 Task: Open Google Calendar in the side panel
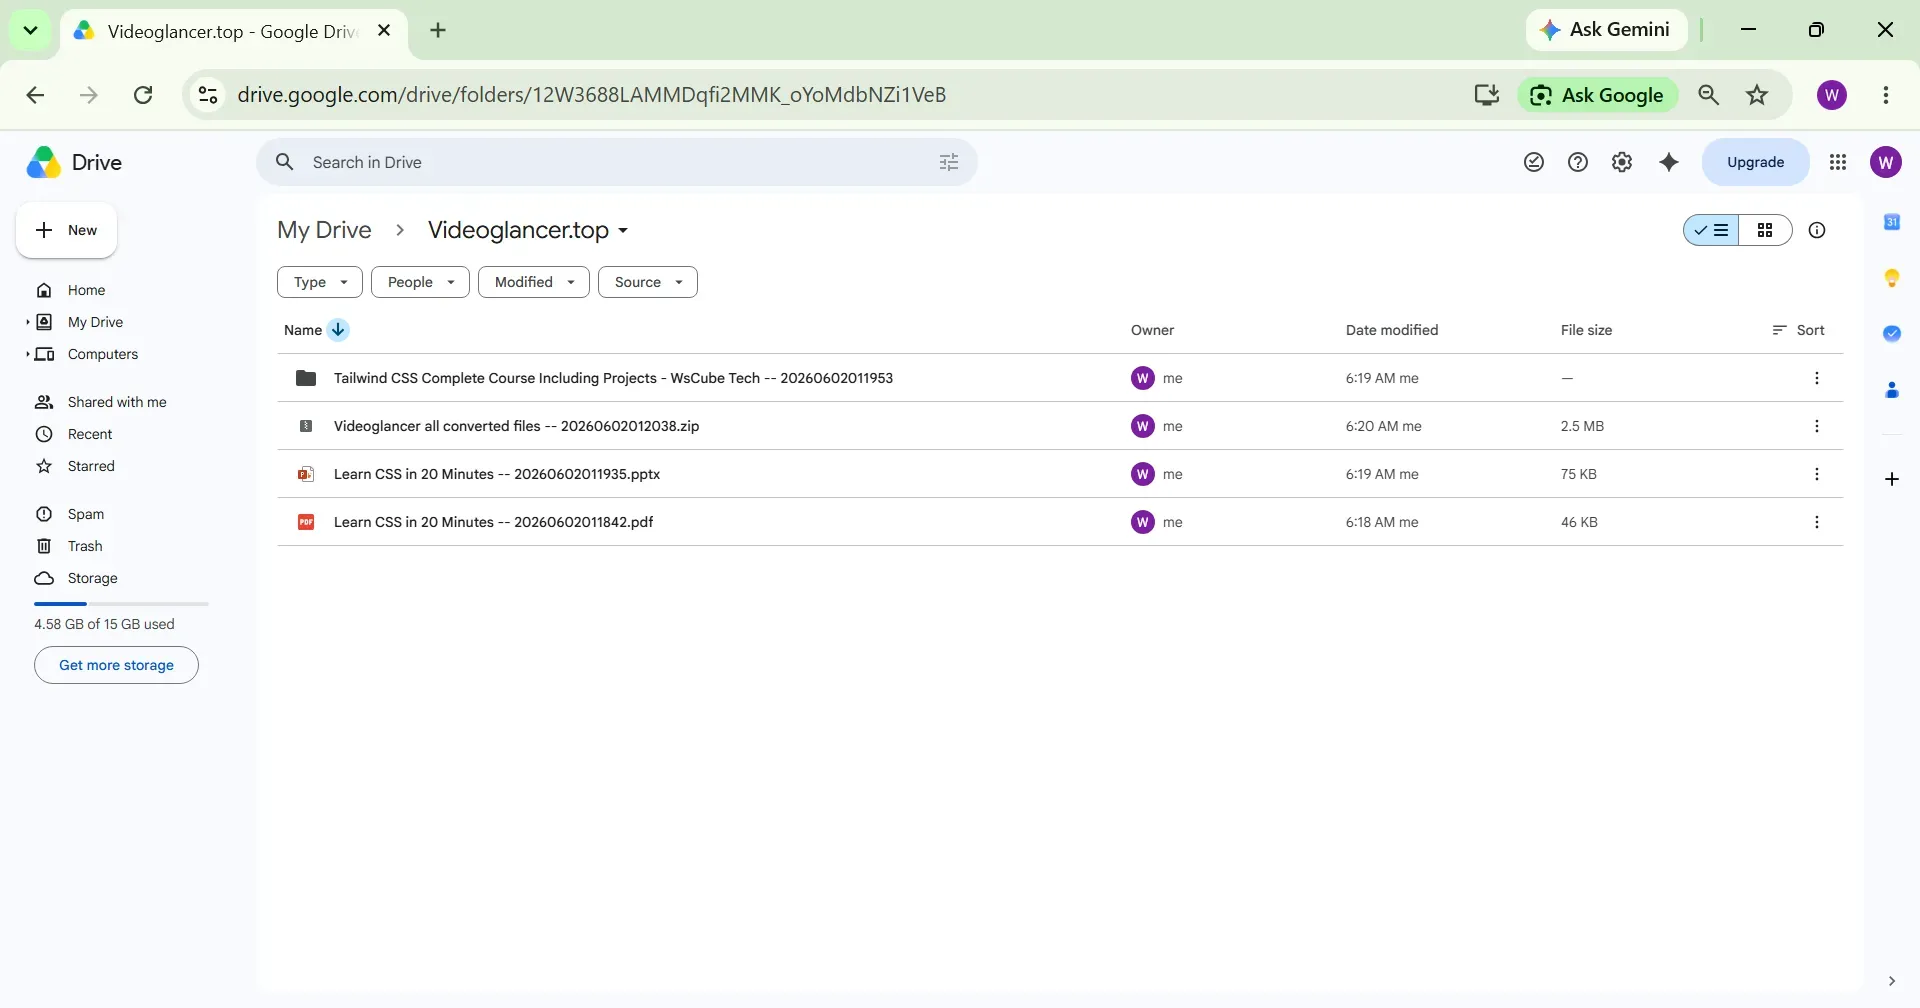coord(1892,222)
